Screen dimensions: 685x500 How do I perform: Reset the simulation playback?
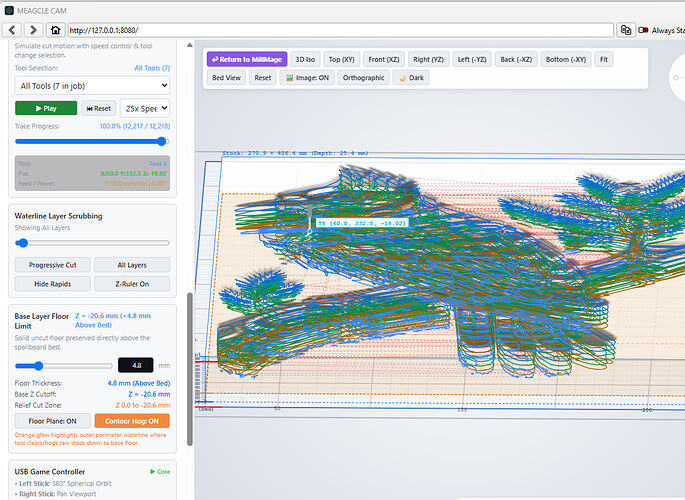tap(99, 108)
